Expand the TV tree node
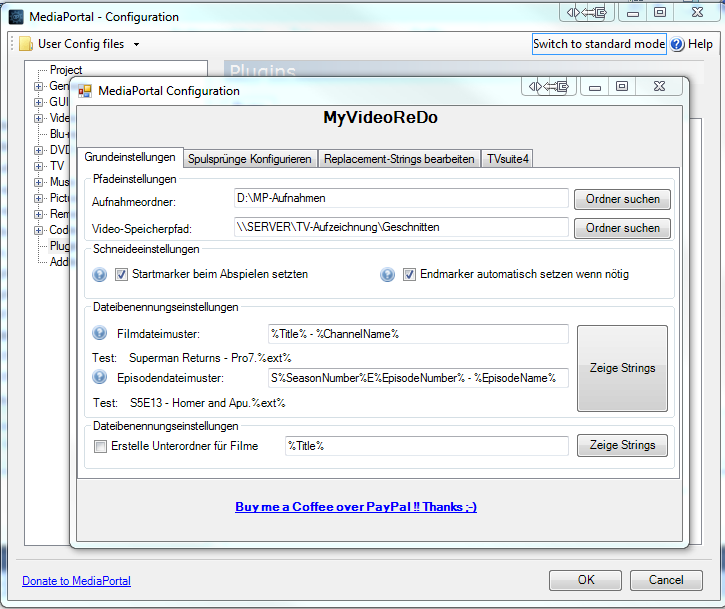Screen dimensions: 725x609 click(39, 166)
